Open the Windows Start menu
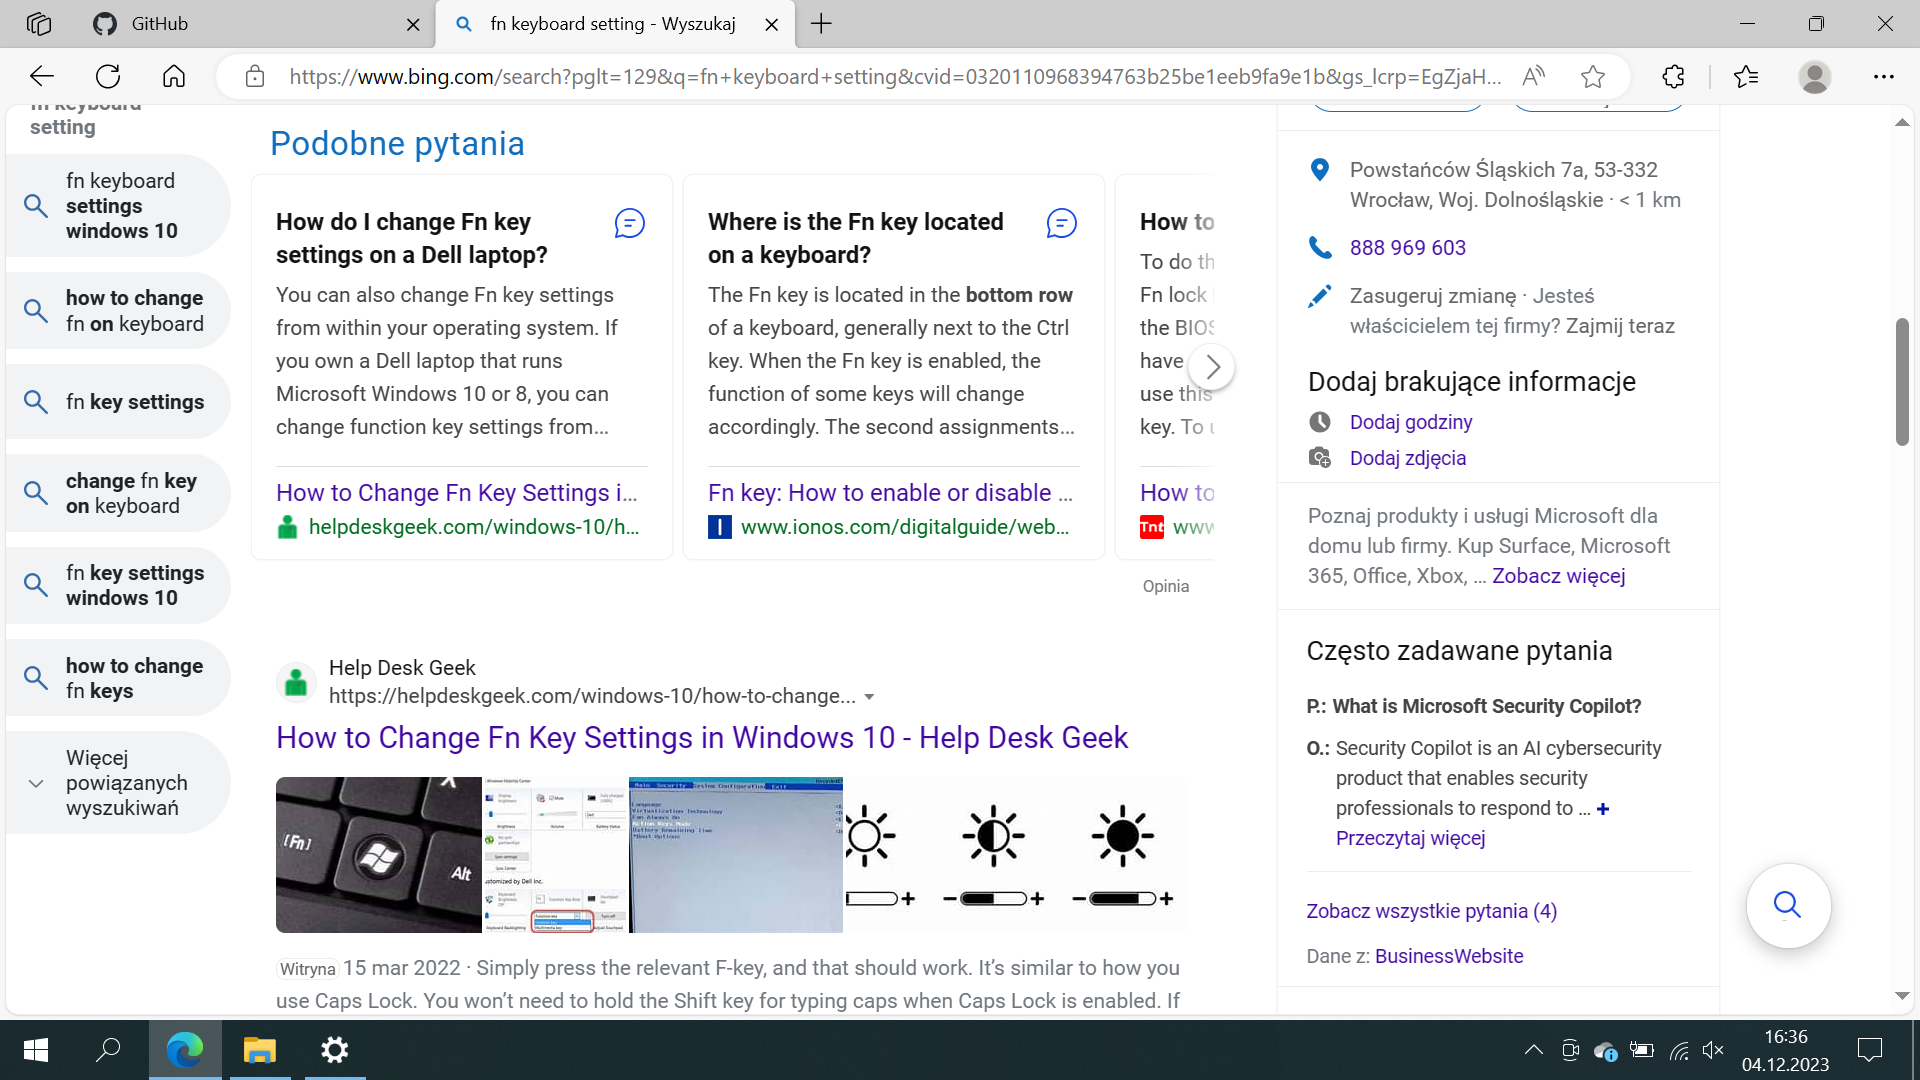The image size is (1920, 1080). click(36, 1050)
